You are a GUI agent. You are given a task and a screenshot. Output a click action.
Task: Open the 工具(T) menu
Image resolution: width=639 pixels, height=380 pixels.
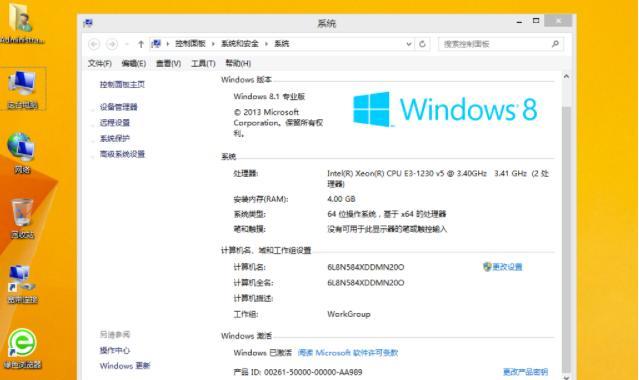203,63
